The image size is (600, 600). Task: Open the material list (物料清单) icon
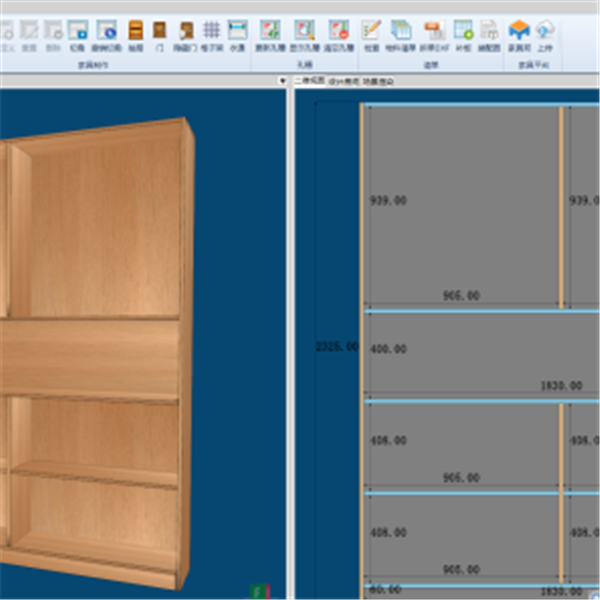click(401, 32)
